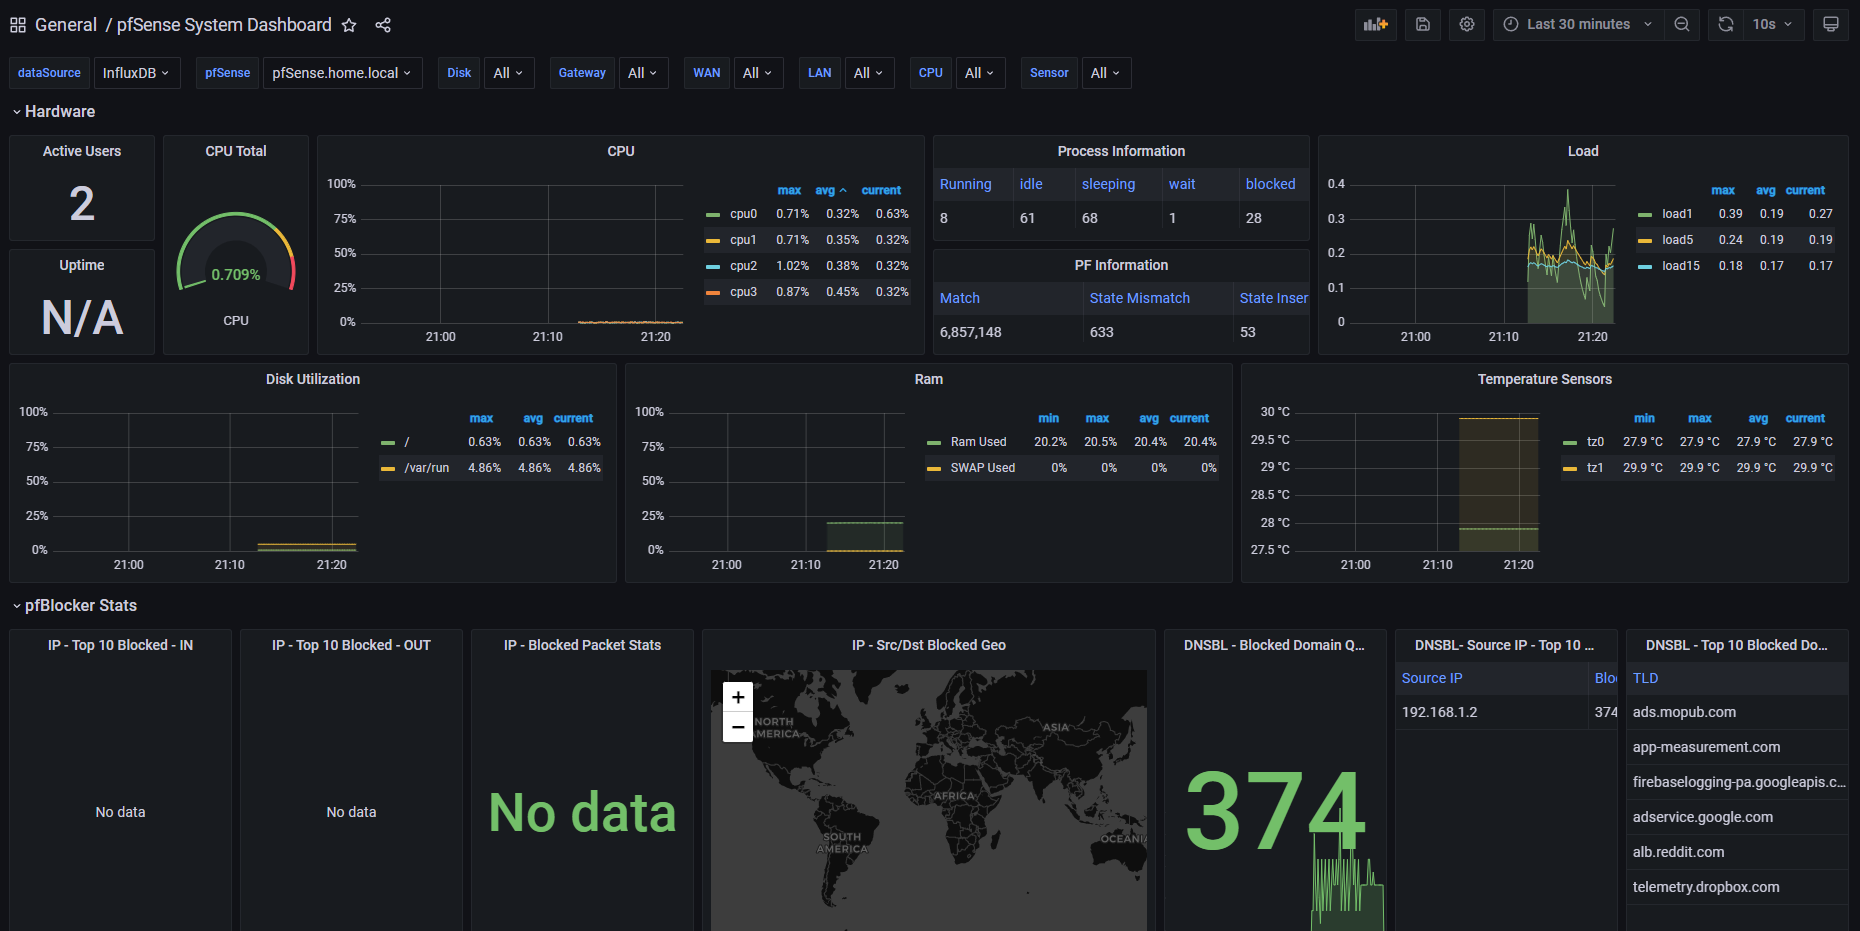1860x931 pixels.
Task: Cycle view mode with the monitor icon
Action: coord(1831,24)
